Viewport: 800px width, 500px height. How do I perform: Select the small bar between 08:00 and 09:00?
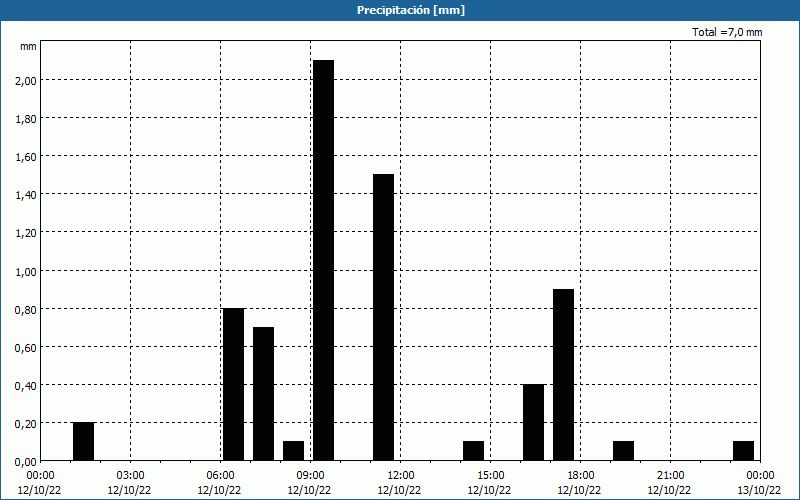(293, 451)
